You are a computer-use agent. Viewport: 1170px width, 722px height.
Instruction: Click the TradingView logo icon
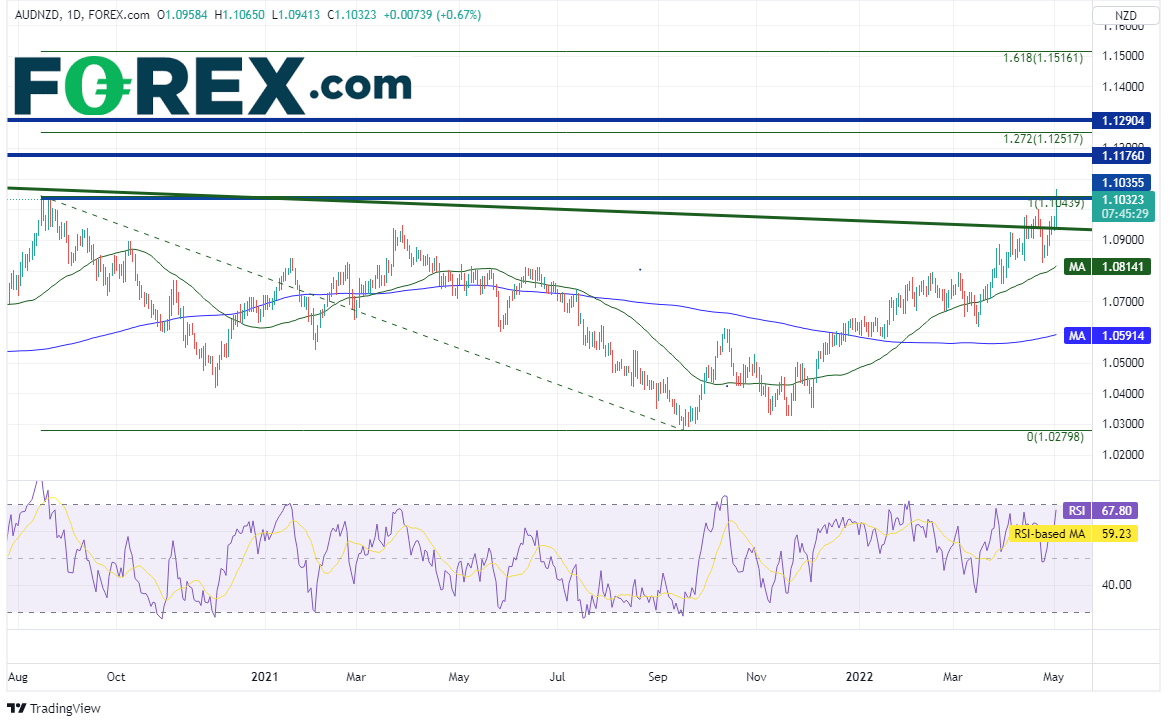tap(18, 709)
